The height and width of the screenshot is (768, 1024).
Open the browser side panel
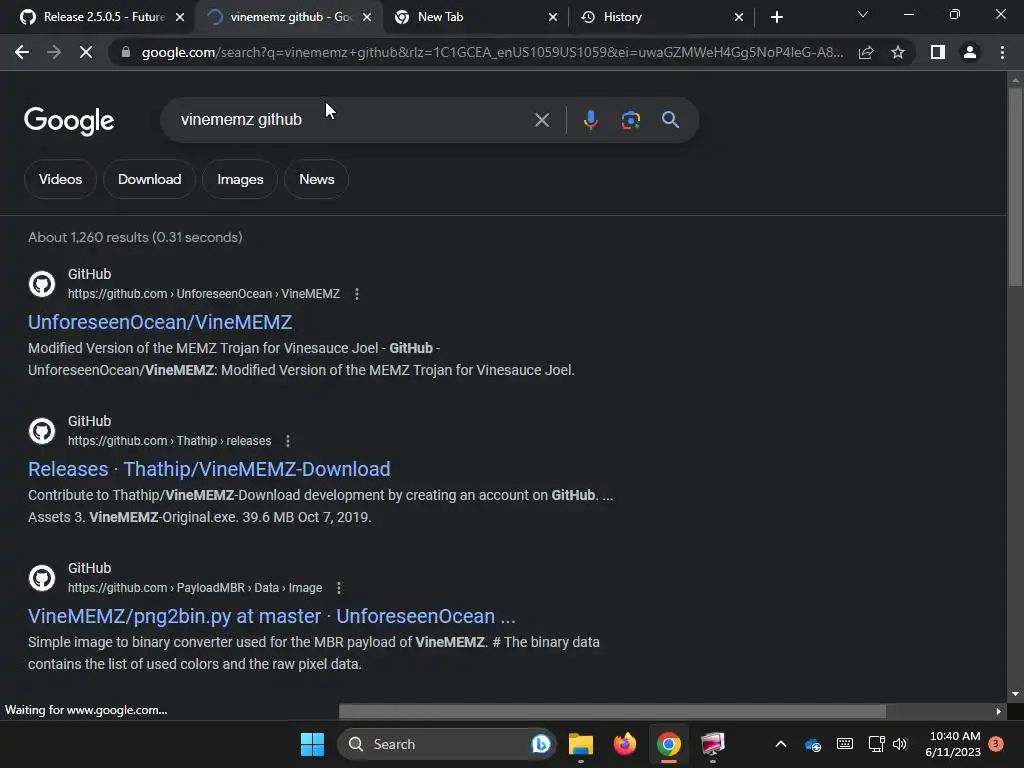tap(937, 52)
